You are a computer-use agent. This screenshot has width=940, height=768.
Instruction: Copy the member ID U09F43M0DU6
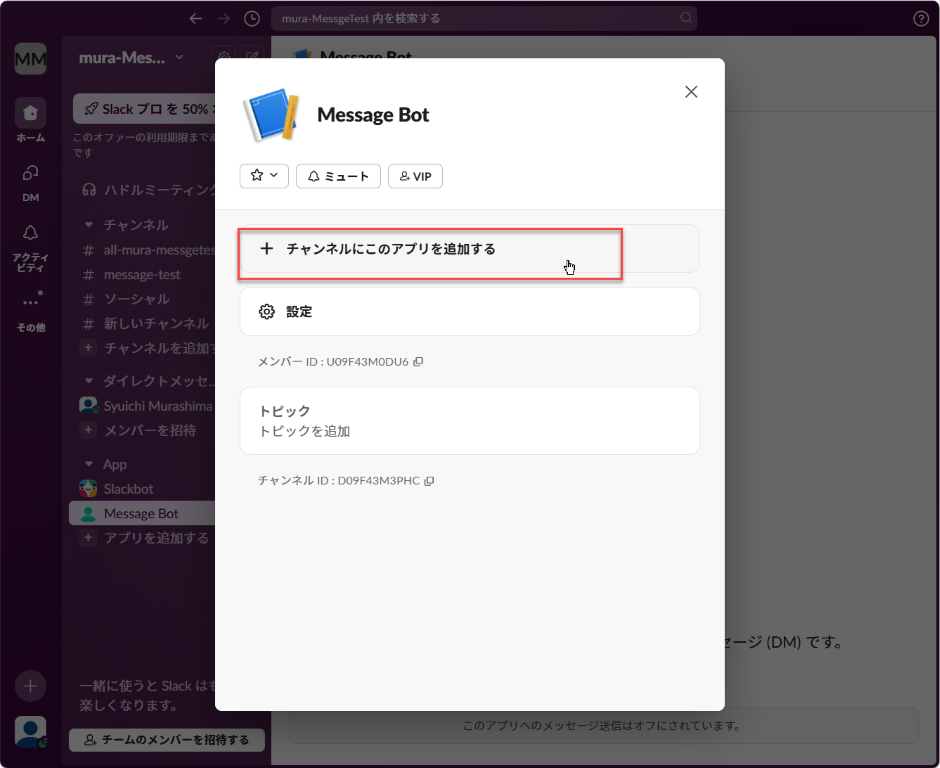click(x=418, y=362)
